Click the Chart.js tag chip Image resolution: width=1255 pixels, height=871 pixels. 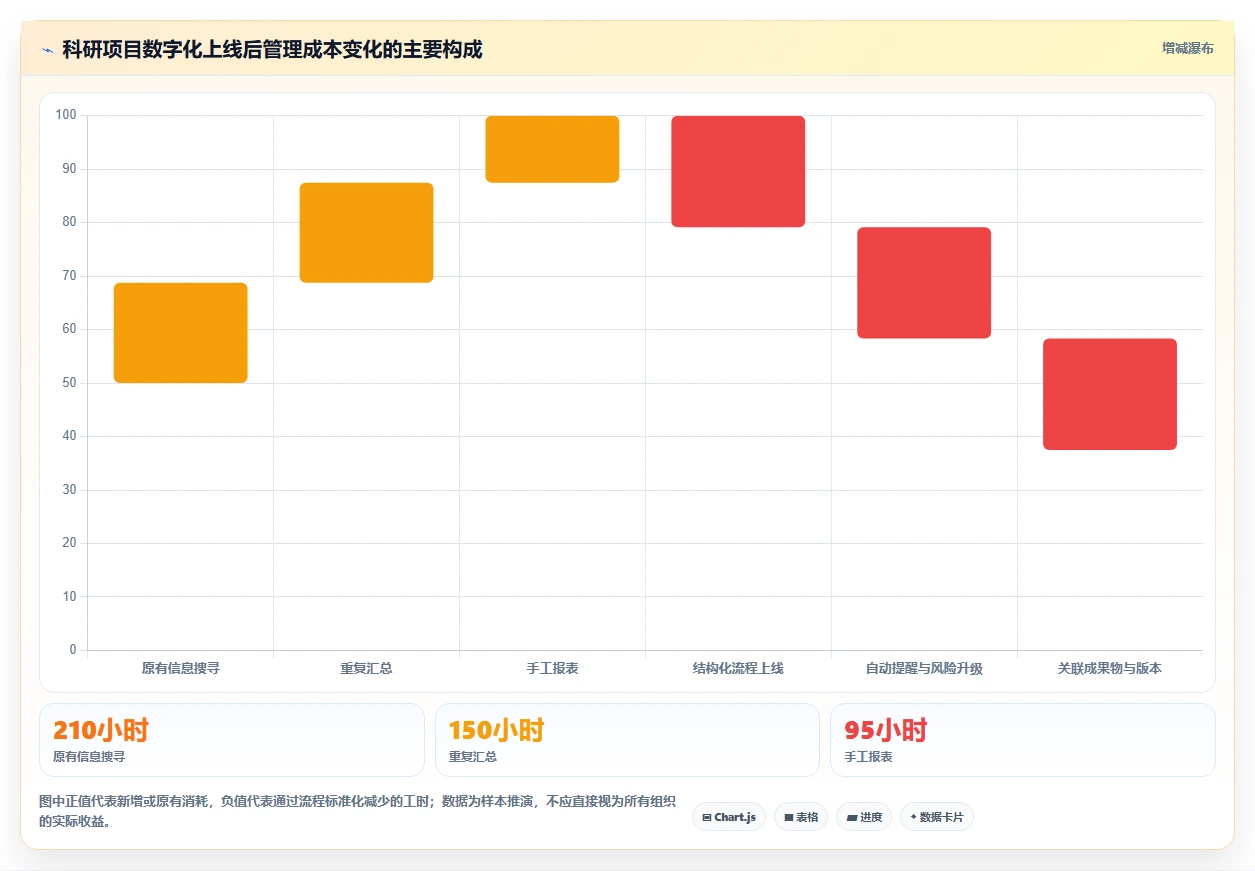click(729, 817)
